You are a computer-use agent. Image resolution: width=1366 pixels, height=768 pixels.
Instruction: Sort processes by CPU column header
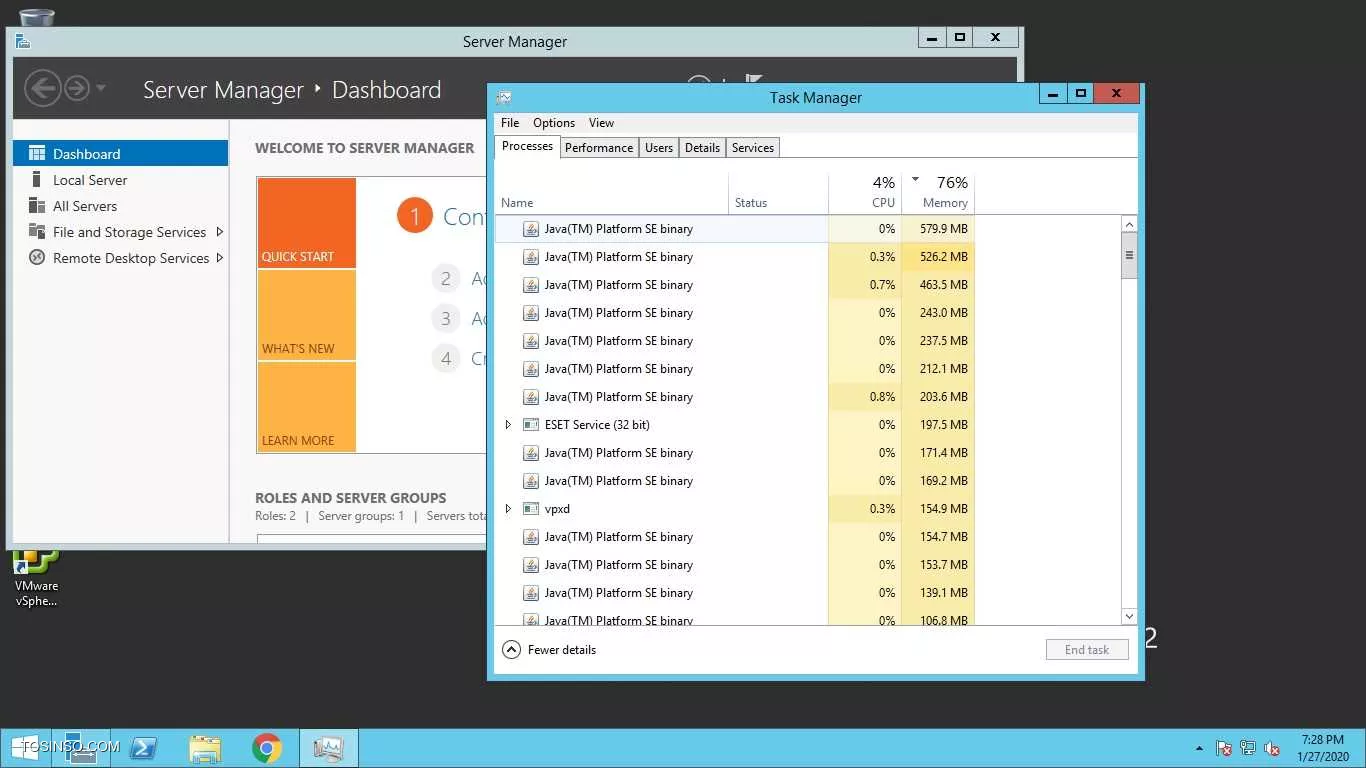(865, 192)
